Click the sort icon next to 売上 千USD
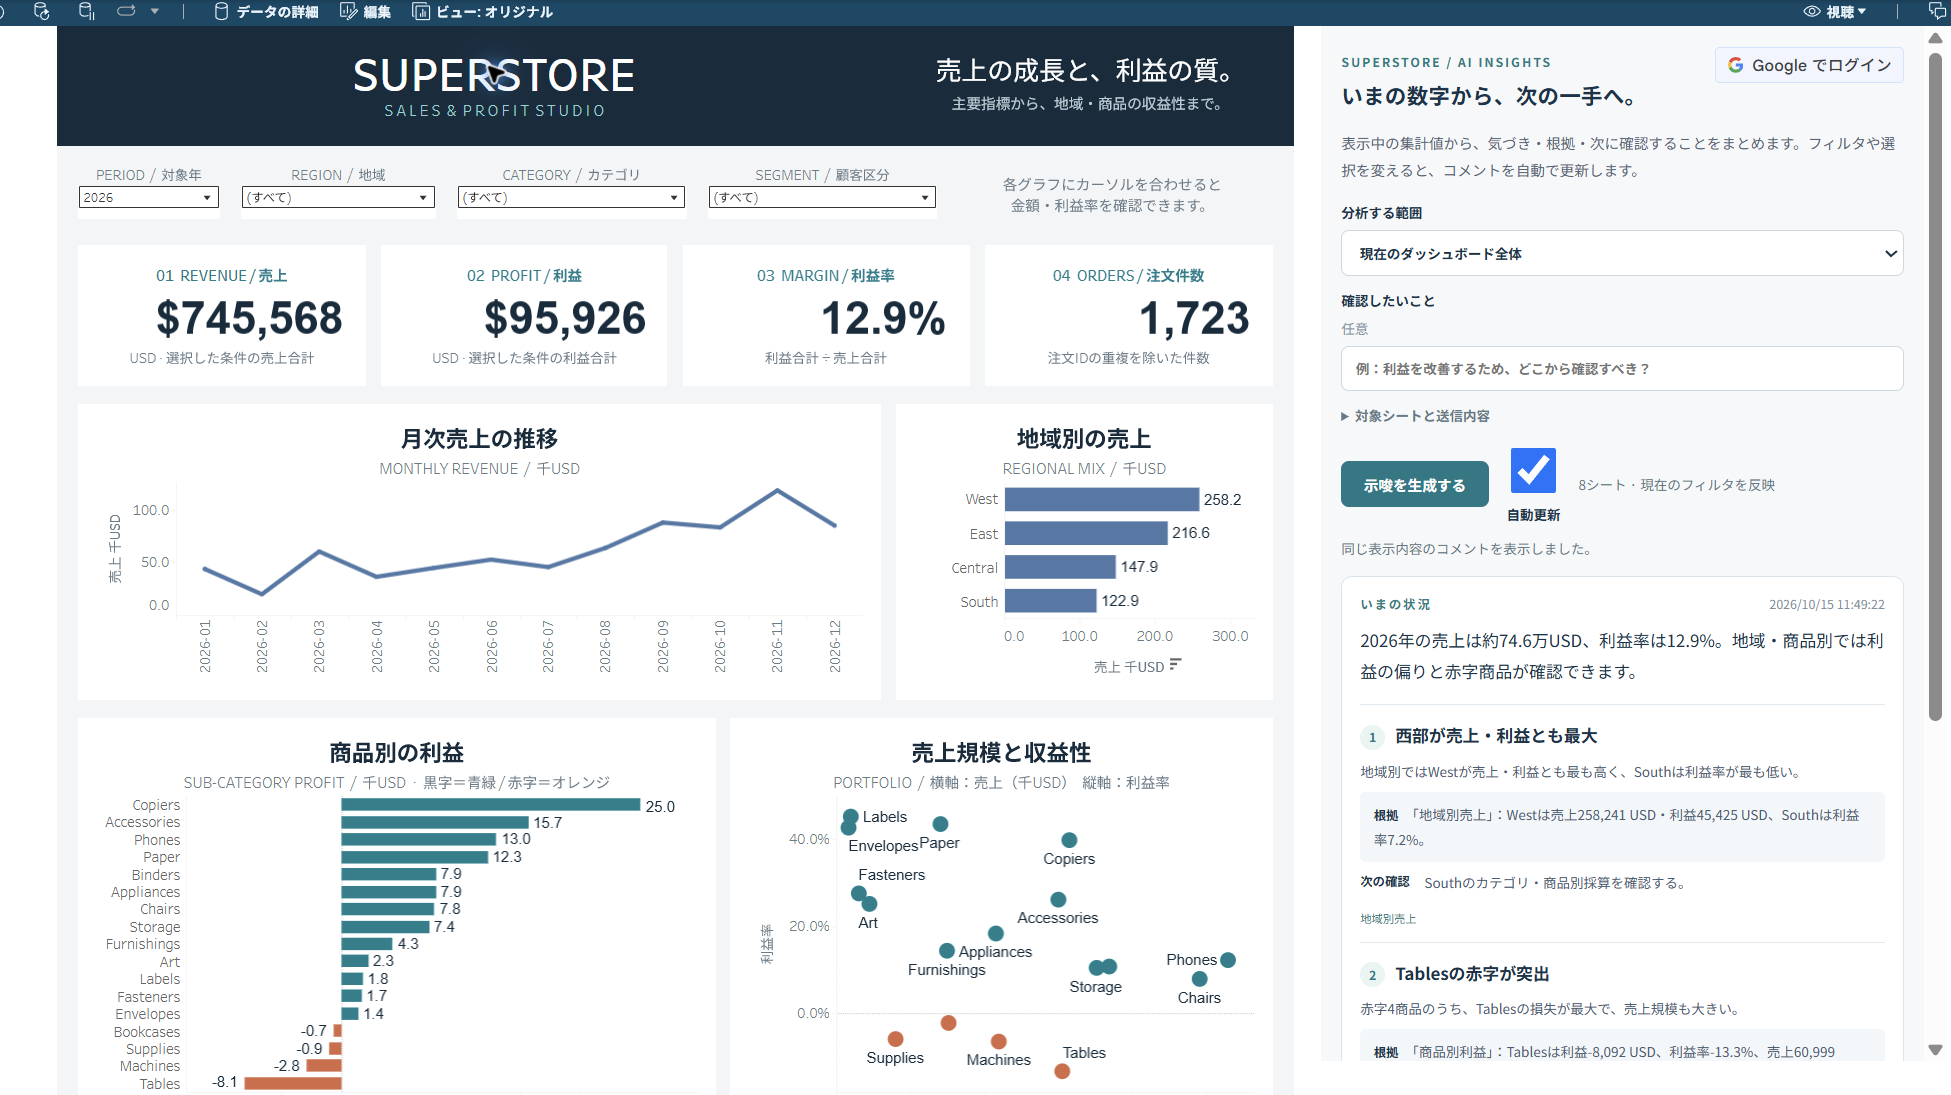The image size is (1951, 1095). [x=1175, y=664]
